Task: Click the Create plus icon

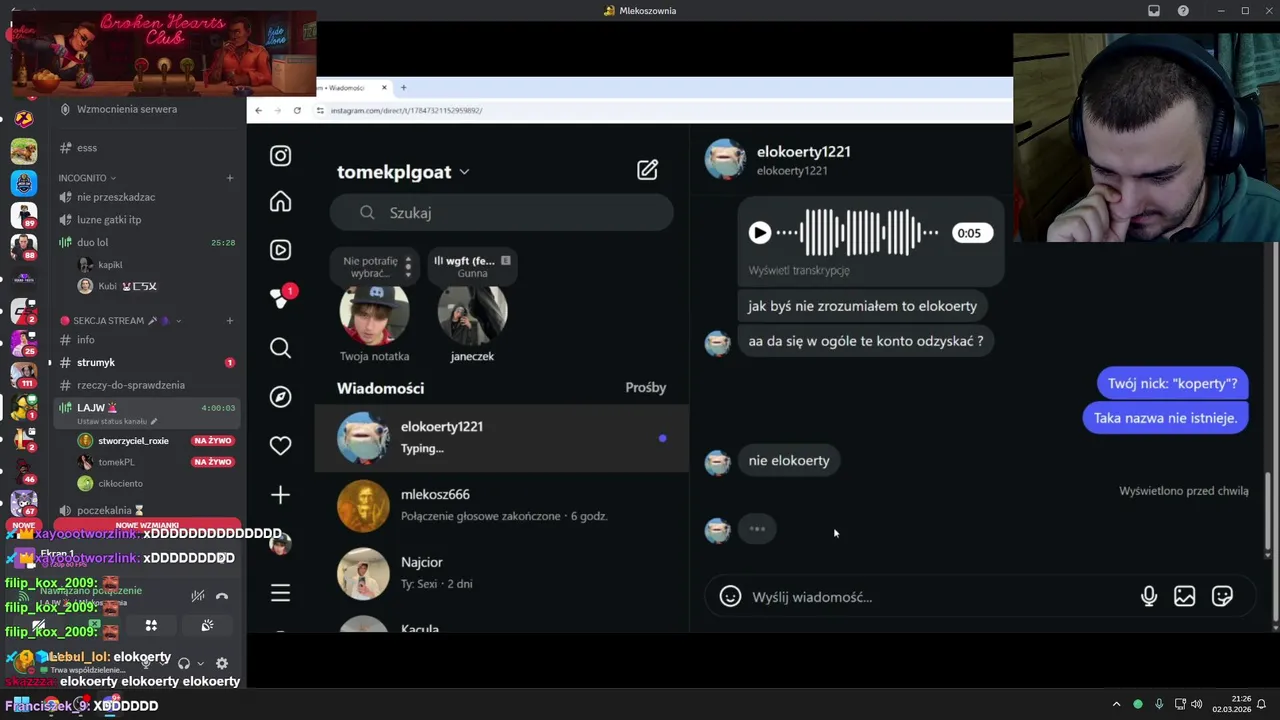Action: (281, 495)
